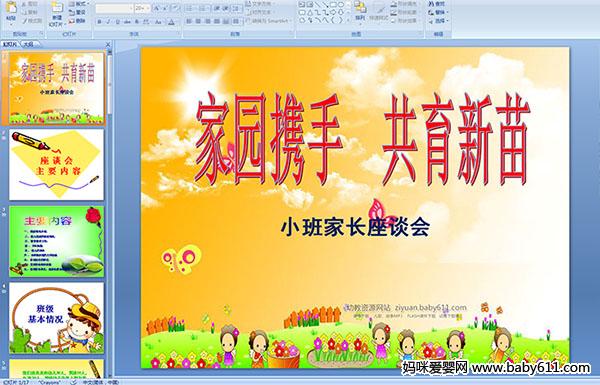Select the oval shape in shapes gallery
Image resolution: width=600 pixels, height=385 pixels.
341,4
